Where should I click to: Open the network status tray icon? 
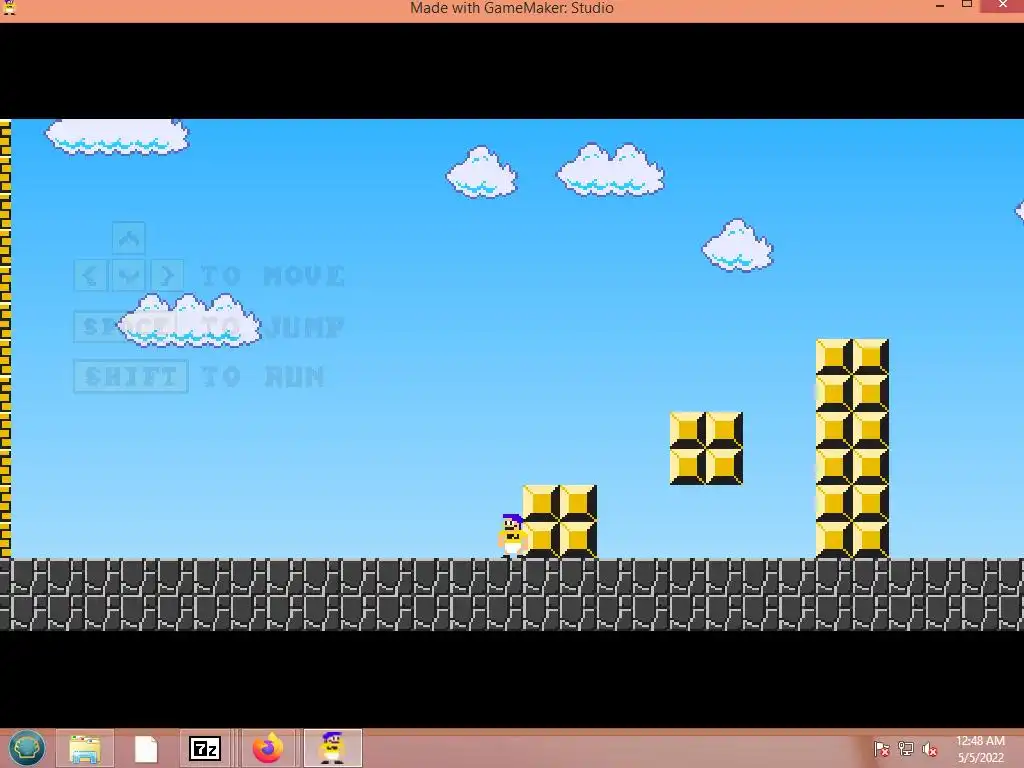(x=905, y=749)
